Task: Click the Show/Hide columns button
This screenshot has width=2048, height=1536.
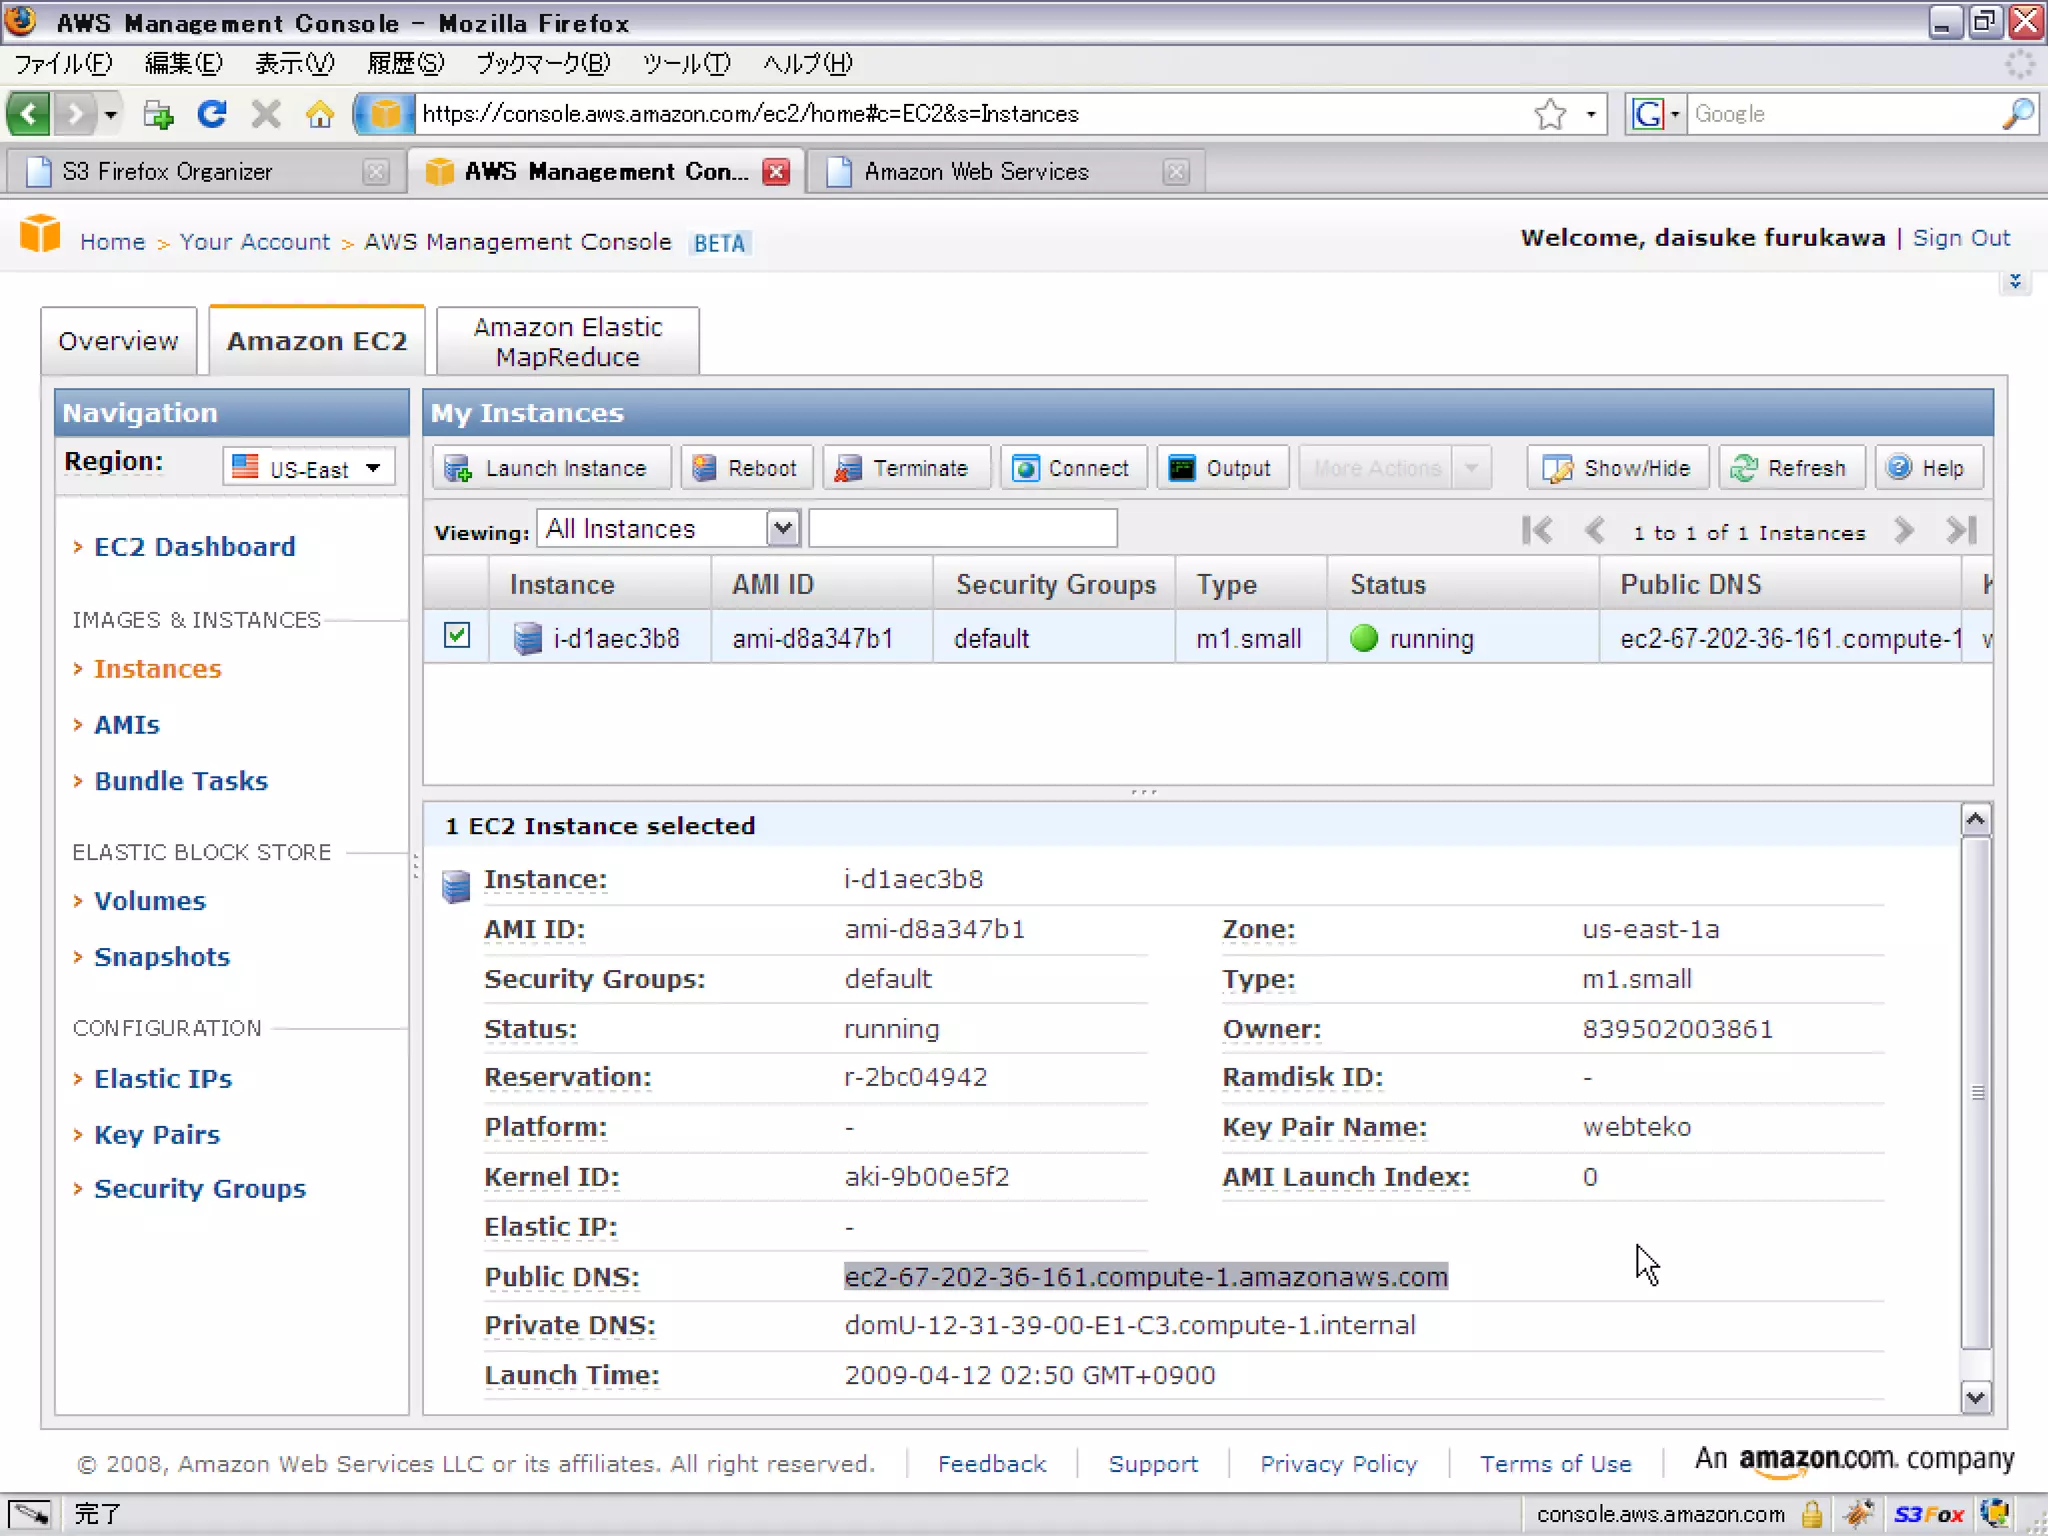Action: pyautogui.click(x=1617, y=468)
